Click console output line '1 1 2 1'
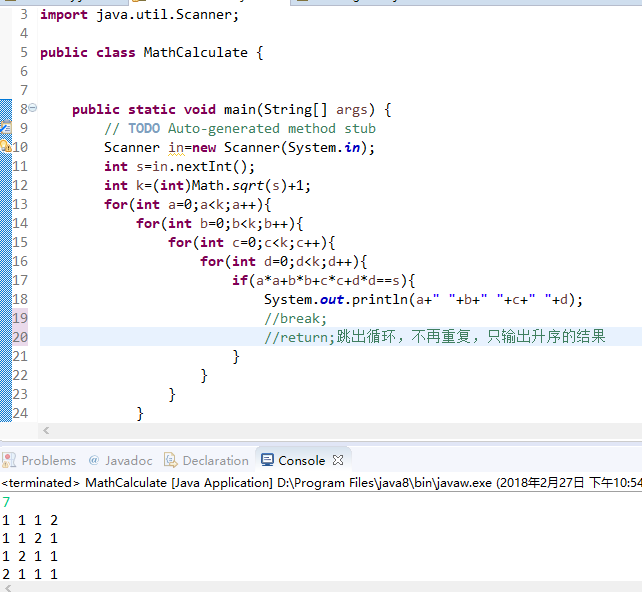Viewport: 642px width, 592px height. (30, 538)
